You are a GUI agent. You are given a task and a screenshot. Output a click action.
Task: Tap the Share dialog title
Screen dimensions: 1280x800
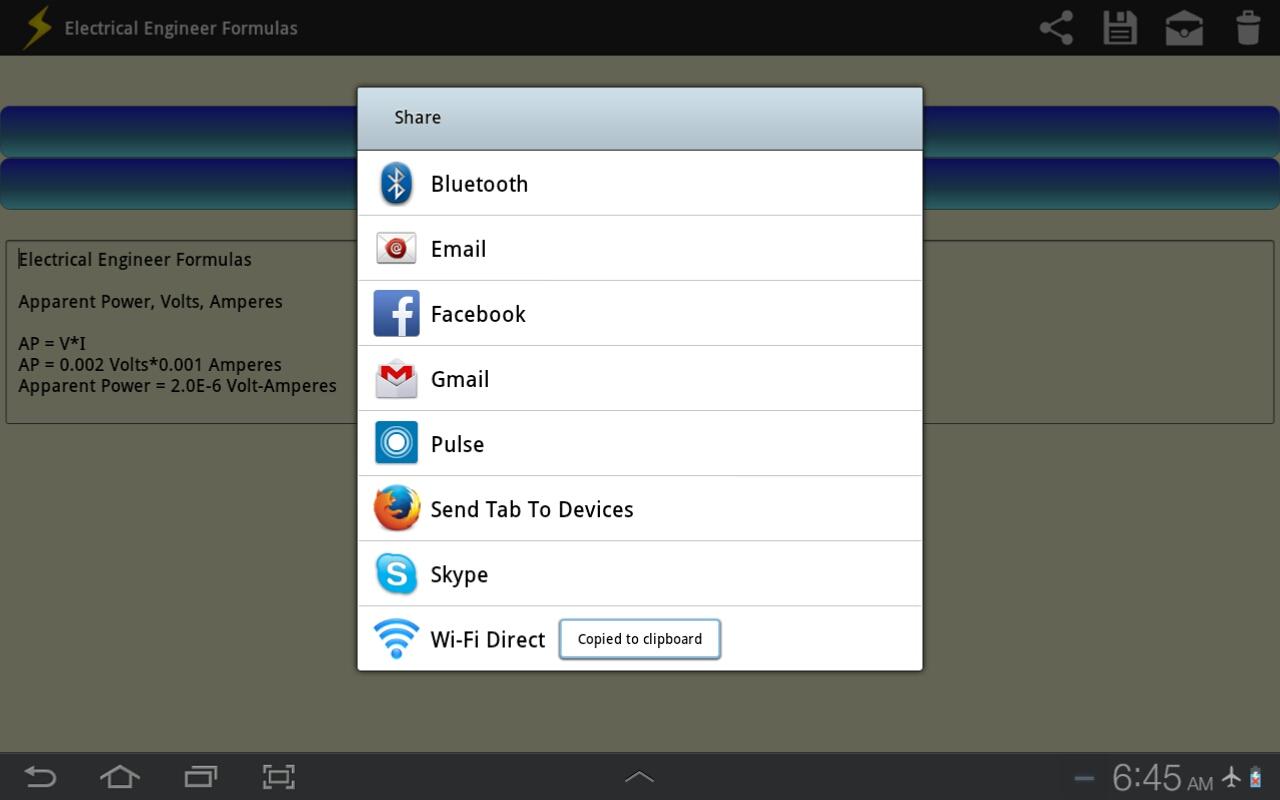click(x=417, y=117)
